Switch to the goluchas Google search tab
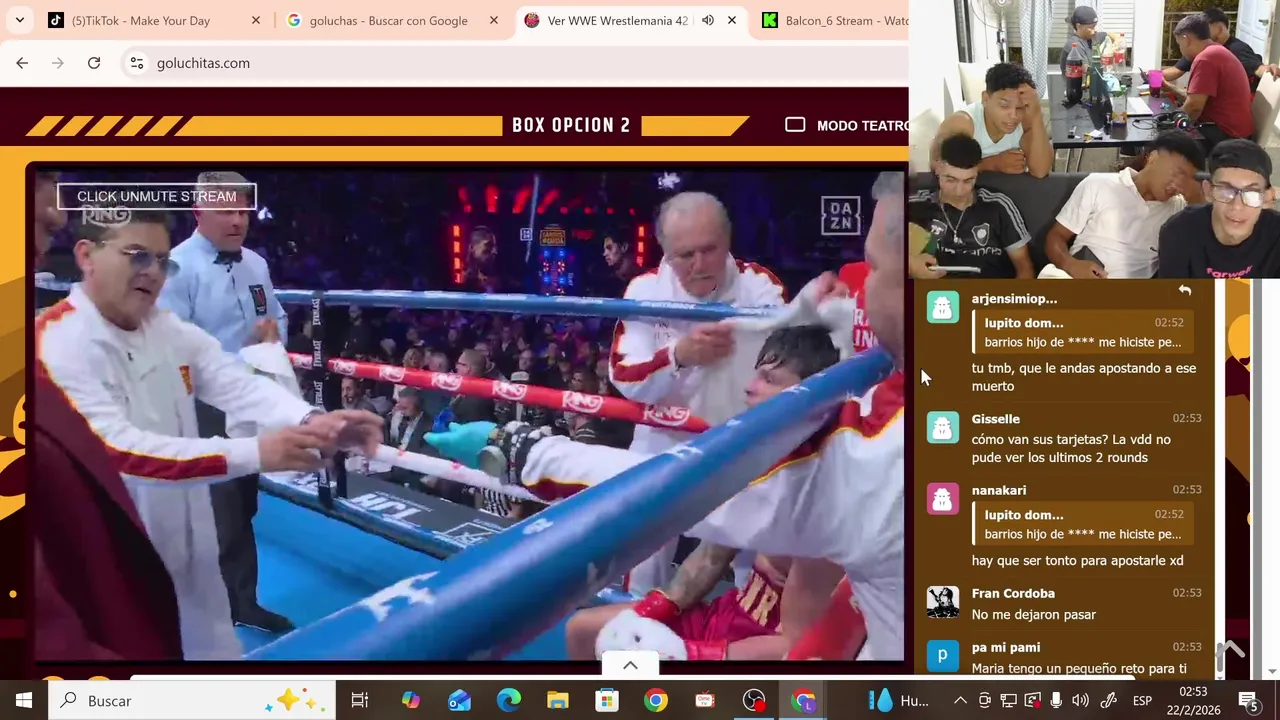 [388, 20]
